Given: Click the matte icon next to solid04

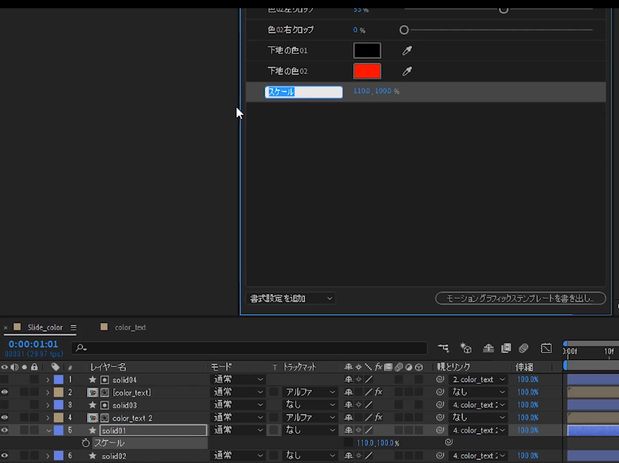Looking at the screenshot, I should coord(104,380).
